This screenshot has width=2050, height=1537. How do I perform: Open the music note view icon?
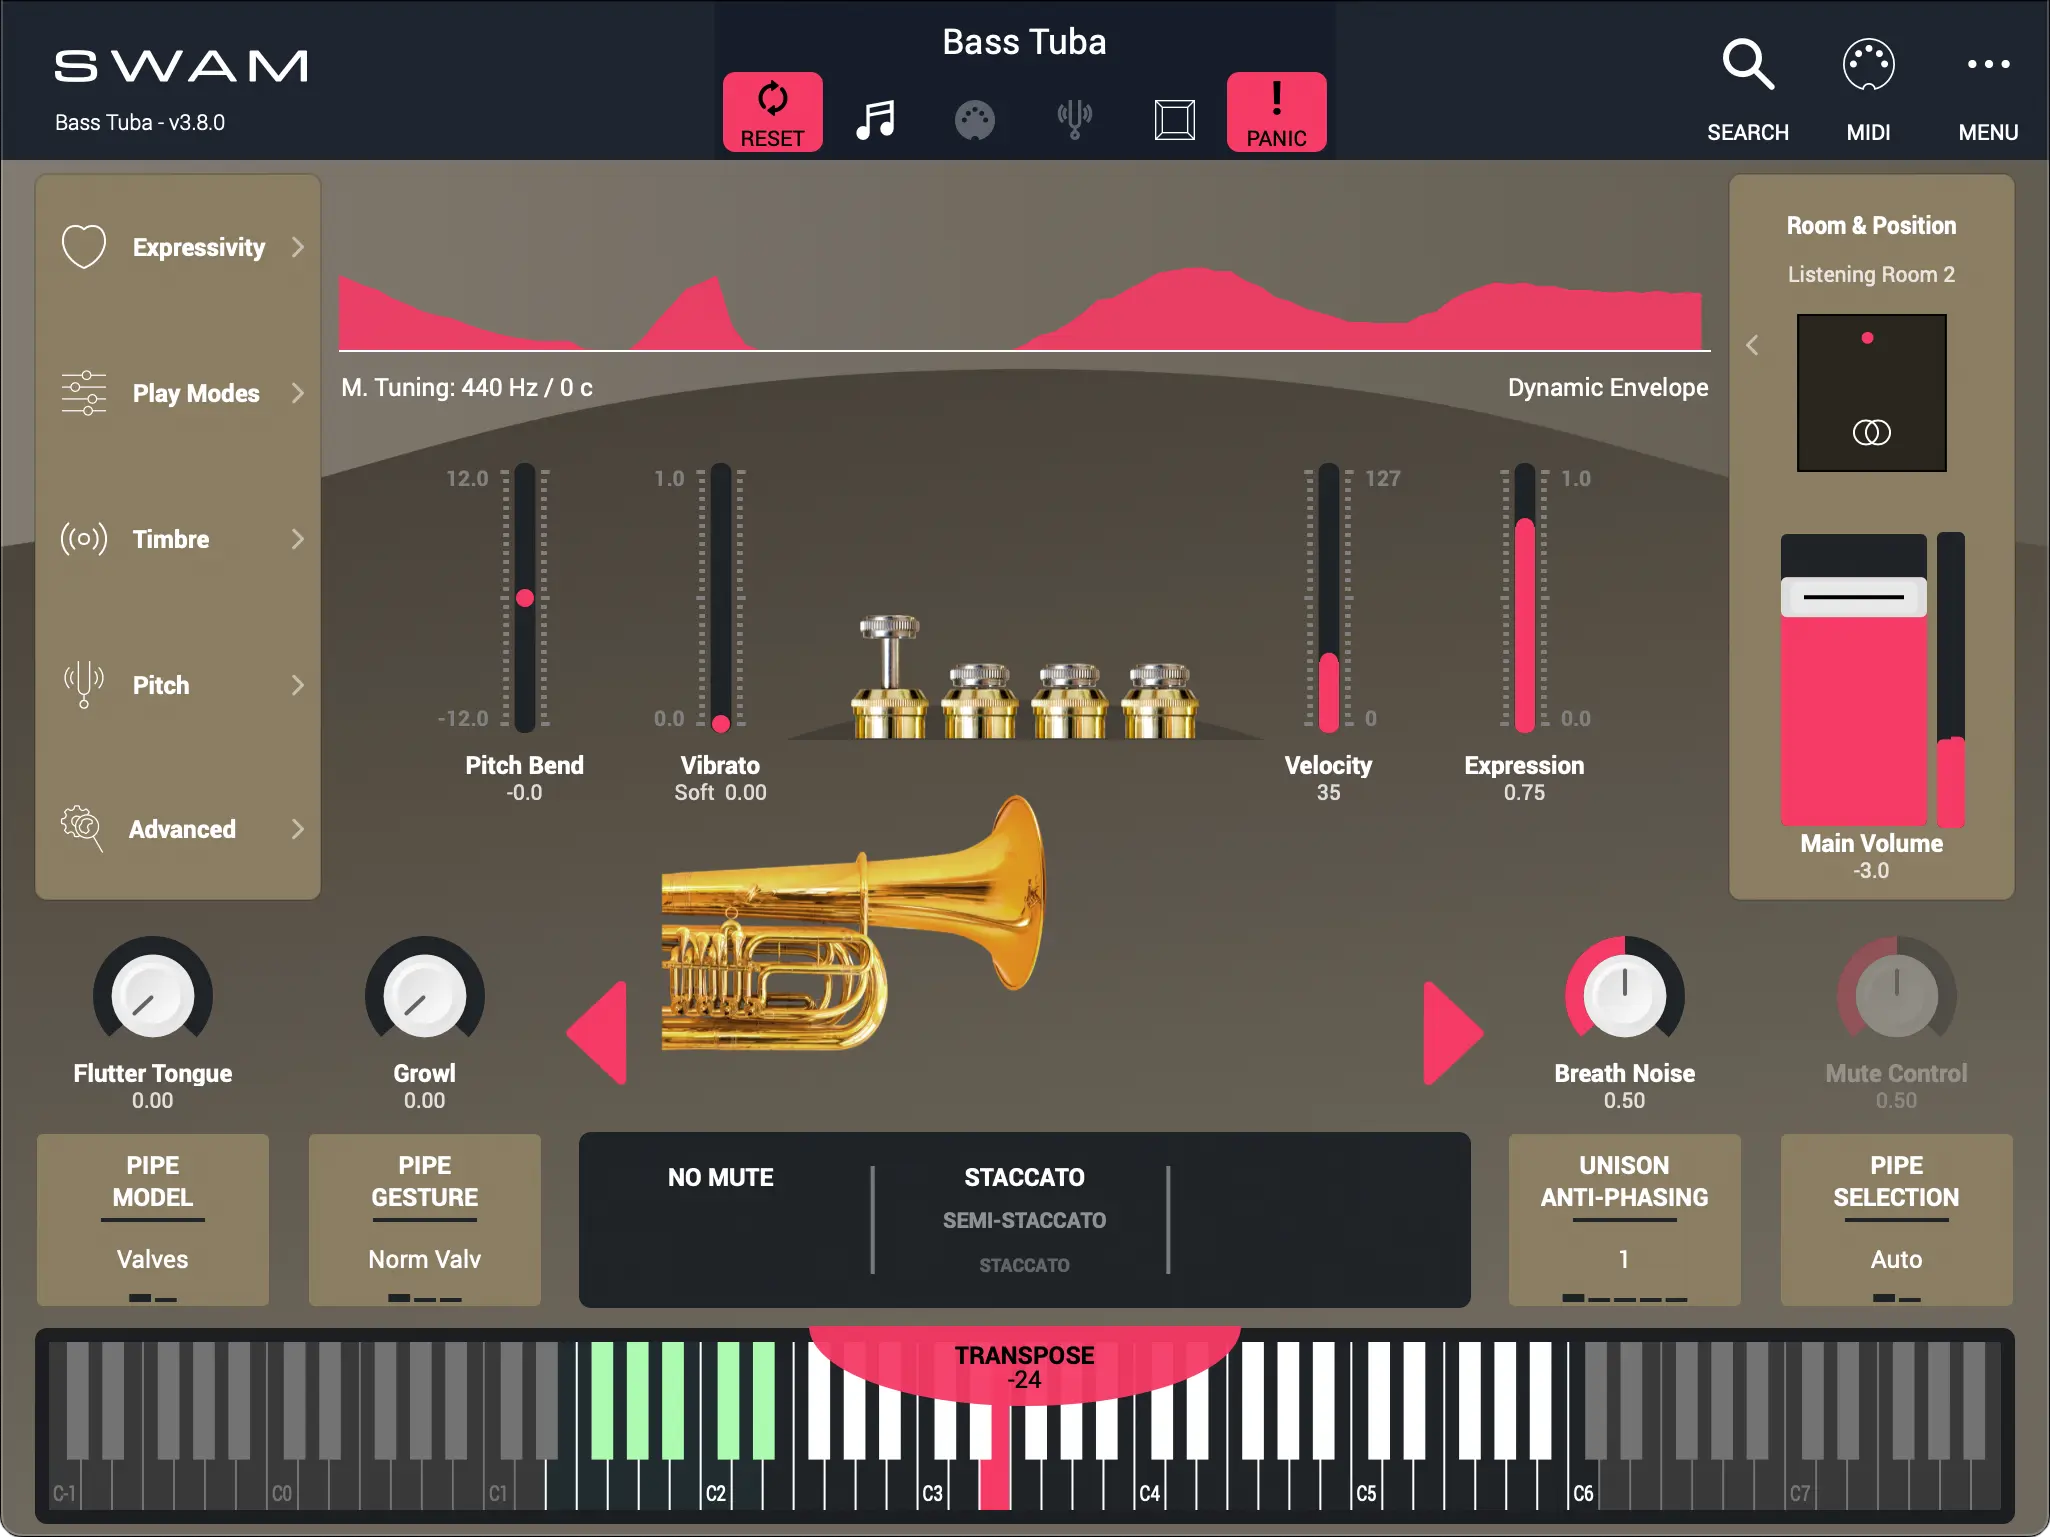[x=875, y=119]
